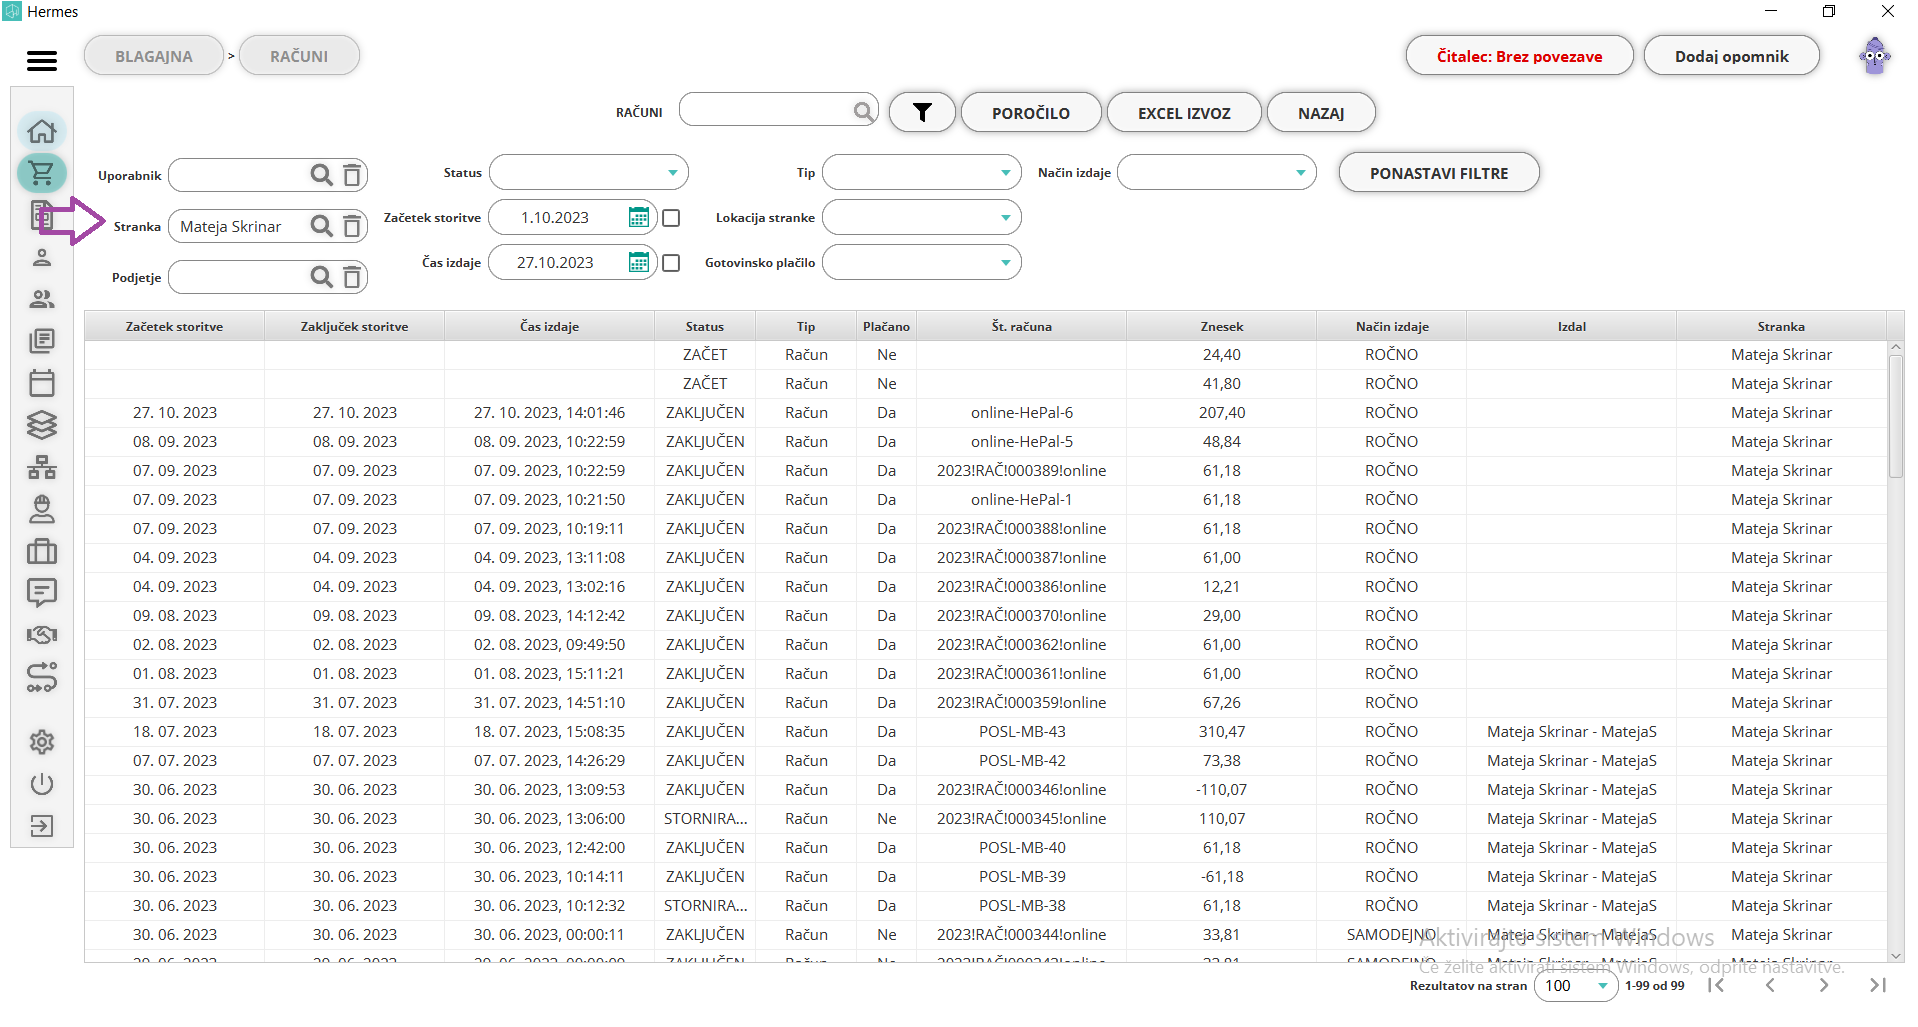The image size is (1918, 1027).
Task: Clear Uporabnik field with trash icon
Action: pos(352,175)
